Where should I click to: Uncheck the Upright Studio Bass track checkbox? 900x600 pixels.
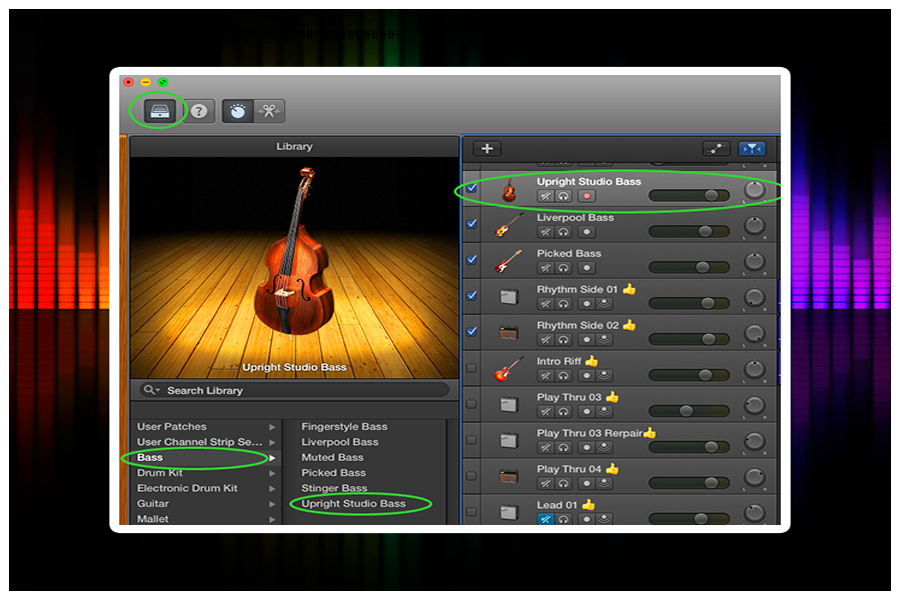472,188
